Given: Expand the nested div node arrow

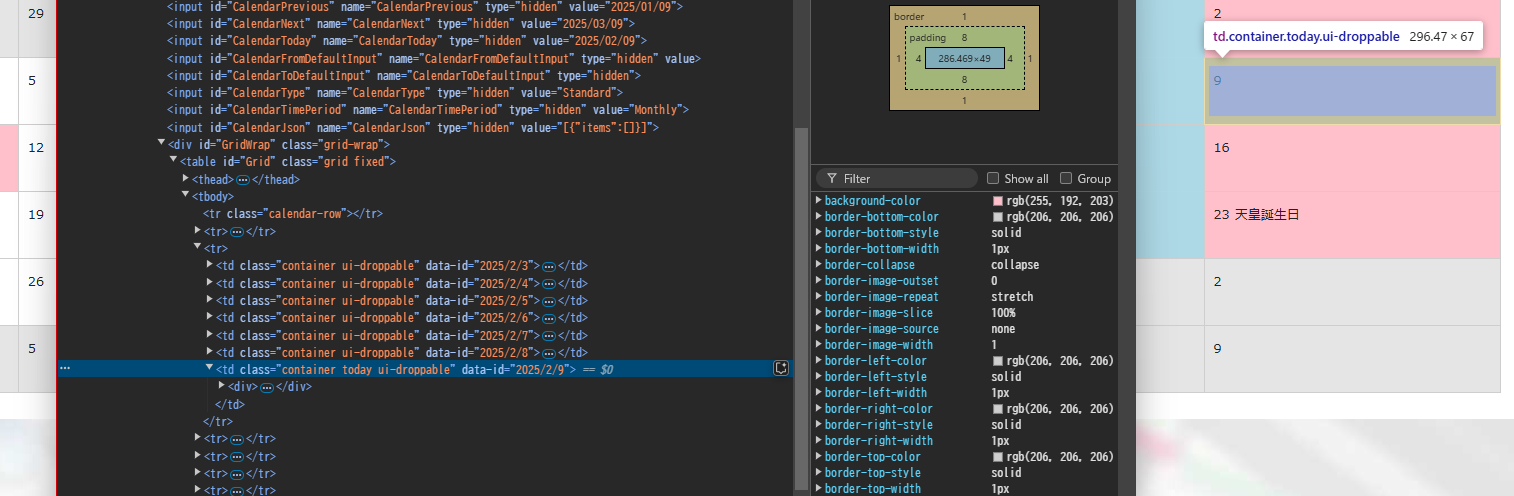Looking at the screenshot, I should point(222,386).
